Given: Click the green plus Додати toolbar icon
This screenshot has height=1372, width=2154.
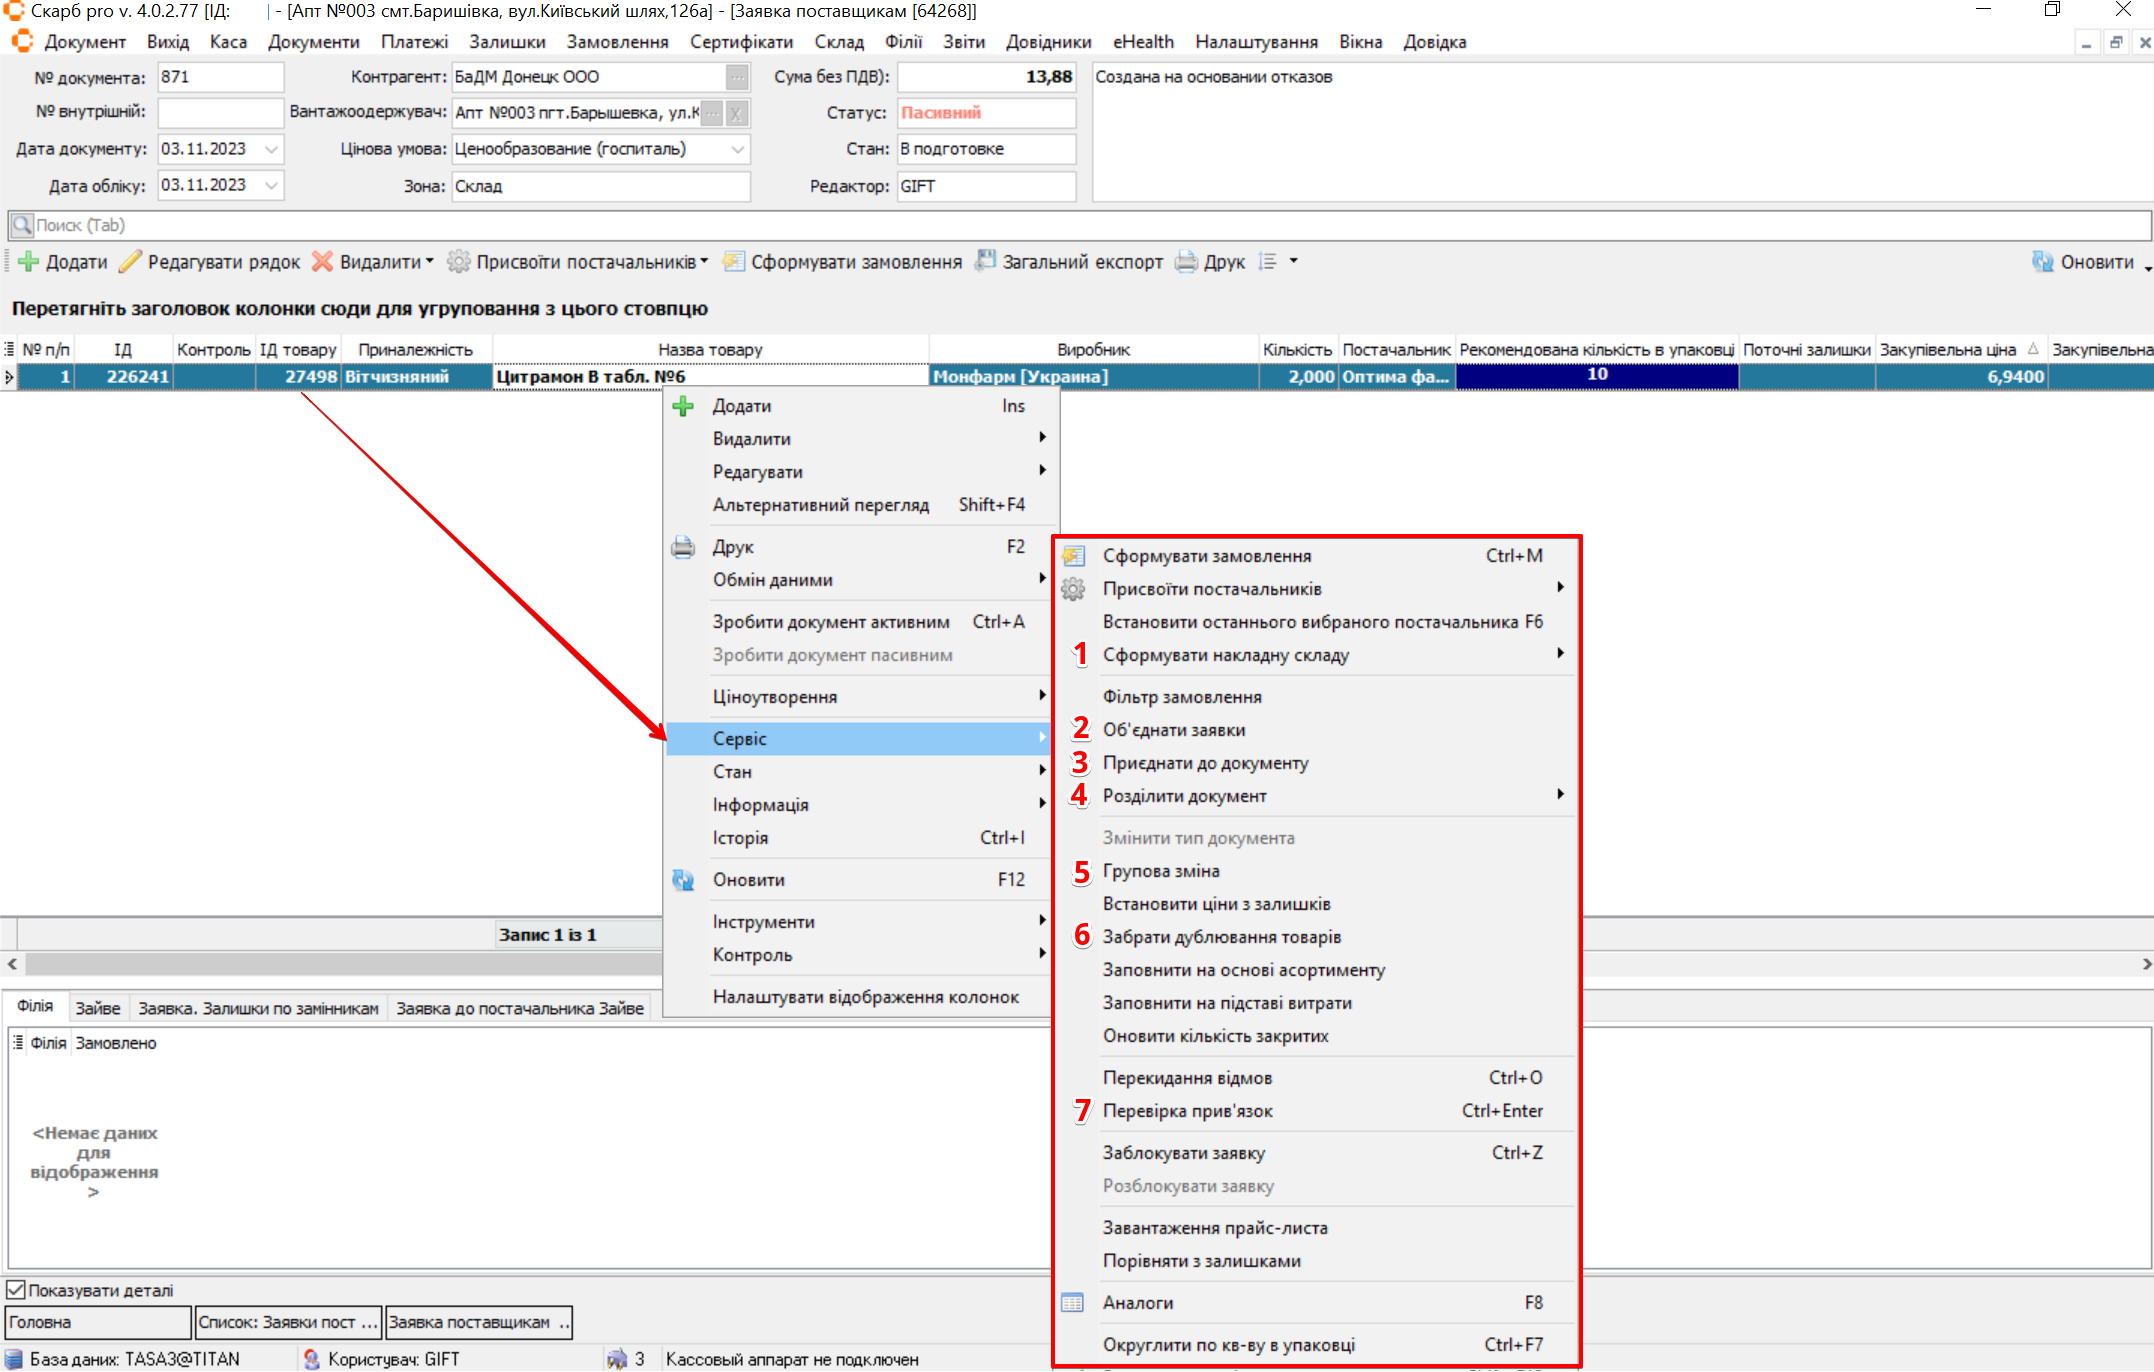Looking at the screenshot, I should pyautogui.click(x=29, y=262).
